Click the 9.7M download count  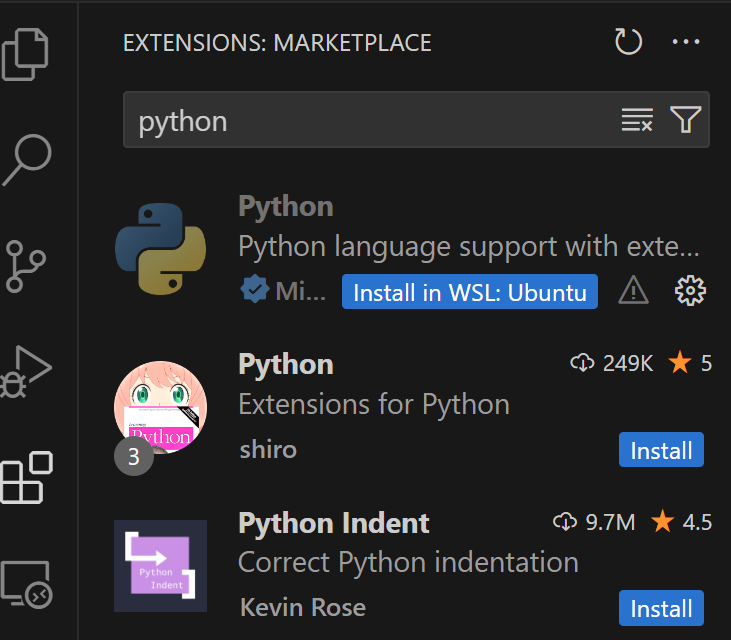pos(594,522)
